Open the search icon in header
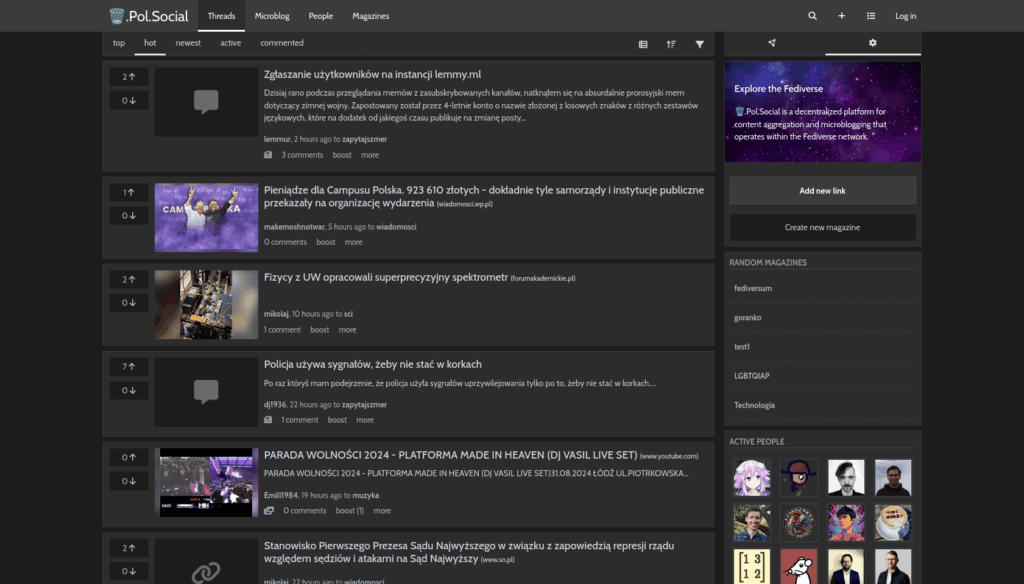This screenshot has width=1024, height=584. pyautogui.click(x=812, y=16)
